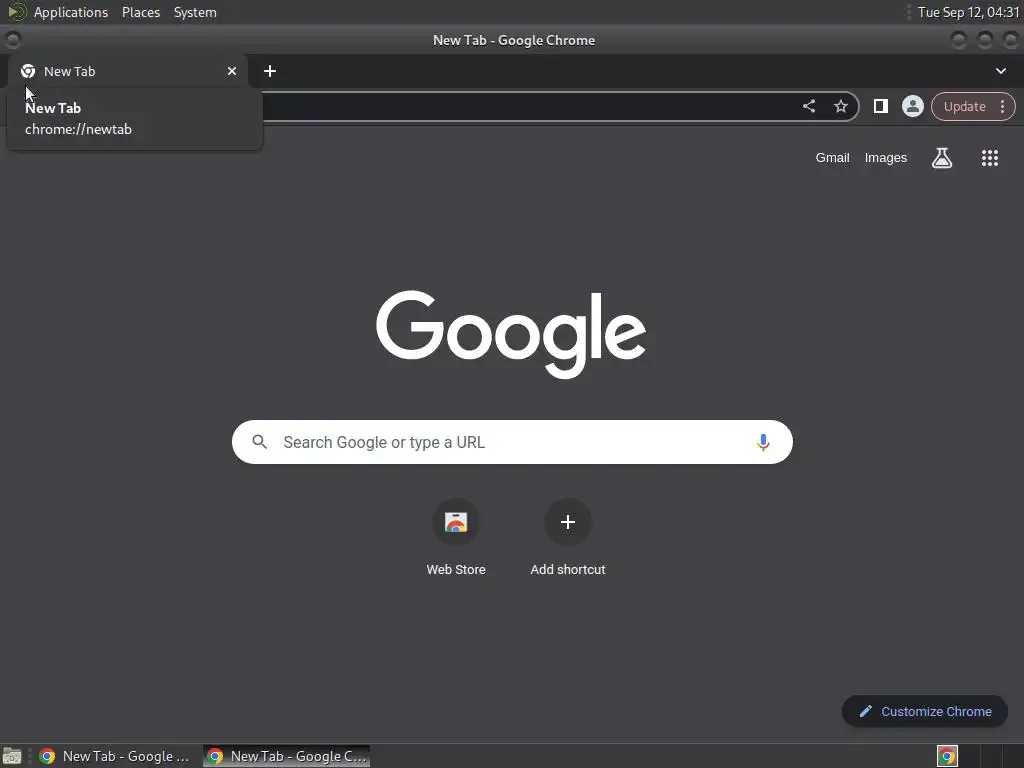Open Customize Chrome panel

925,711
